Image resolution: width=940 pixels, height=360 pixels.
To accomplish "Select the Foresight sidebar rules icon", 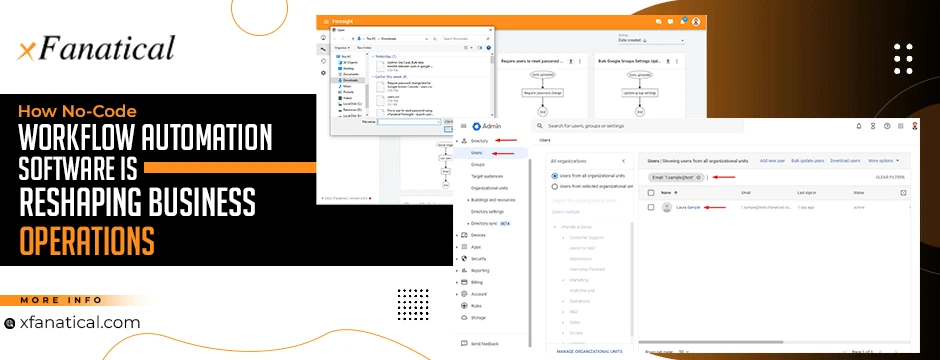I will (324, 49).
